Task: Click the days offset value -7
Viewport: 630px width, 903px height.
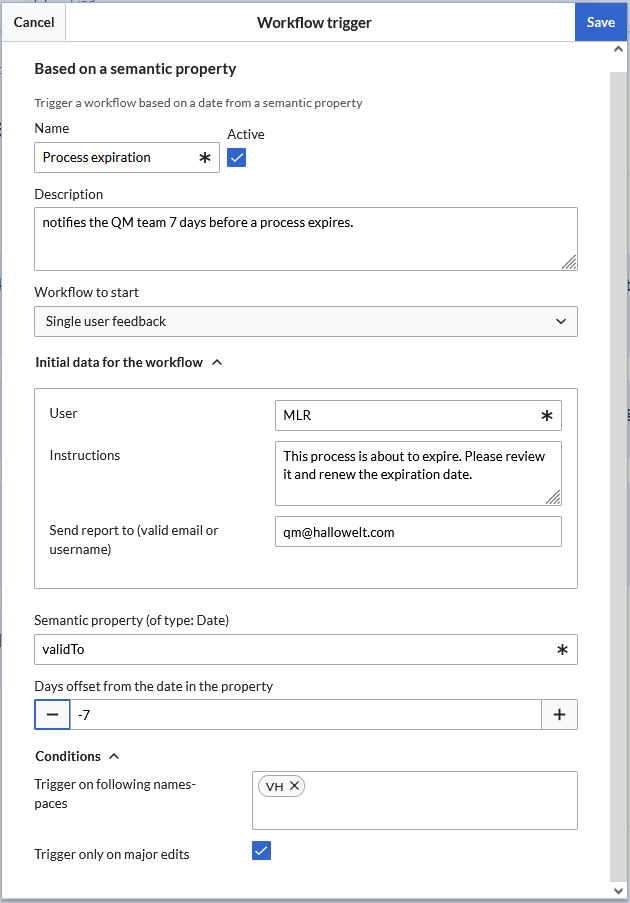Action: (x=306, y=715)
